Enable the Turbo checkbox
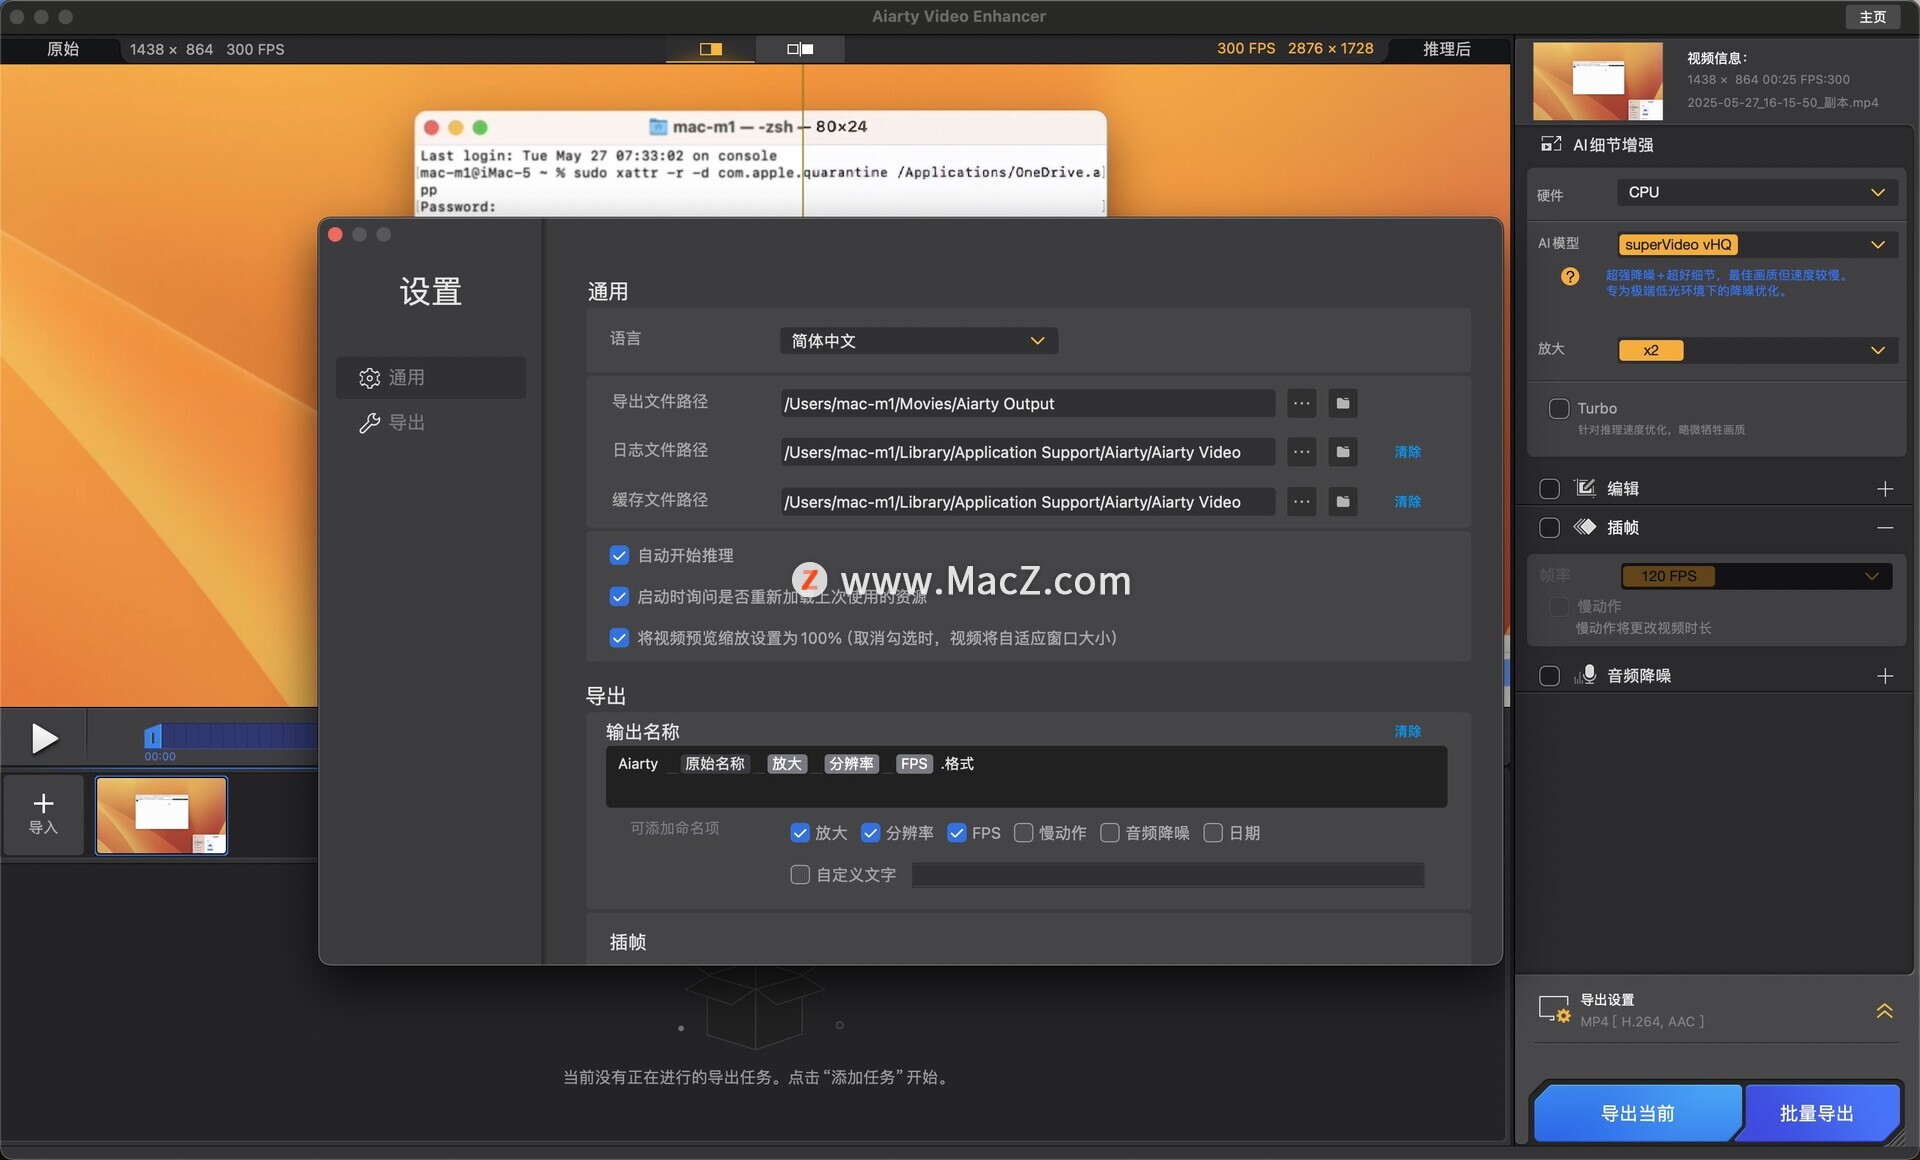The width and height of the screenshot is (1920, 1160). point(1558,408)
